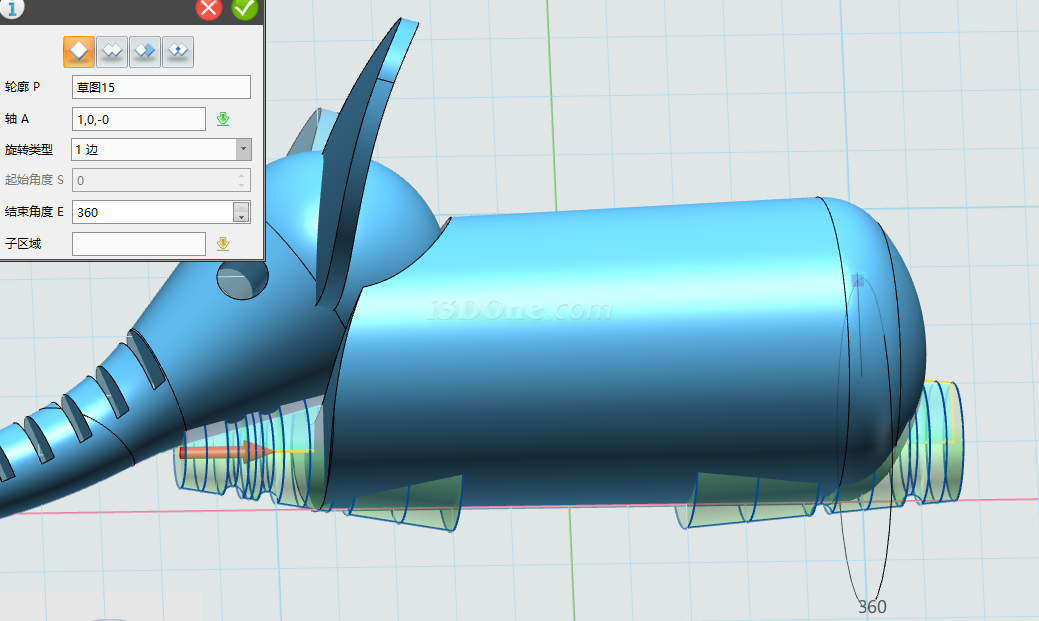
Task: Cancel the revolve with the red X
Action: (209, 9)
